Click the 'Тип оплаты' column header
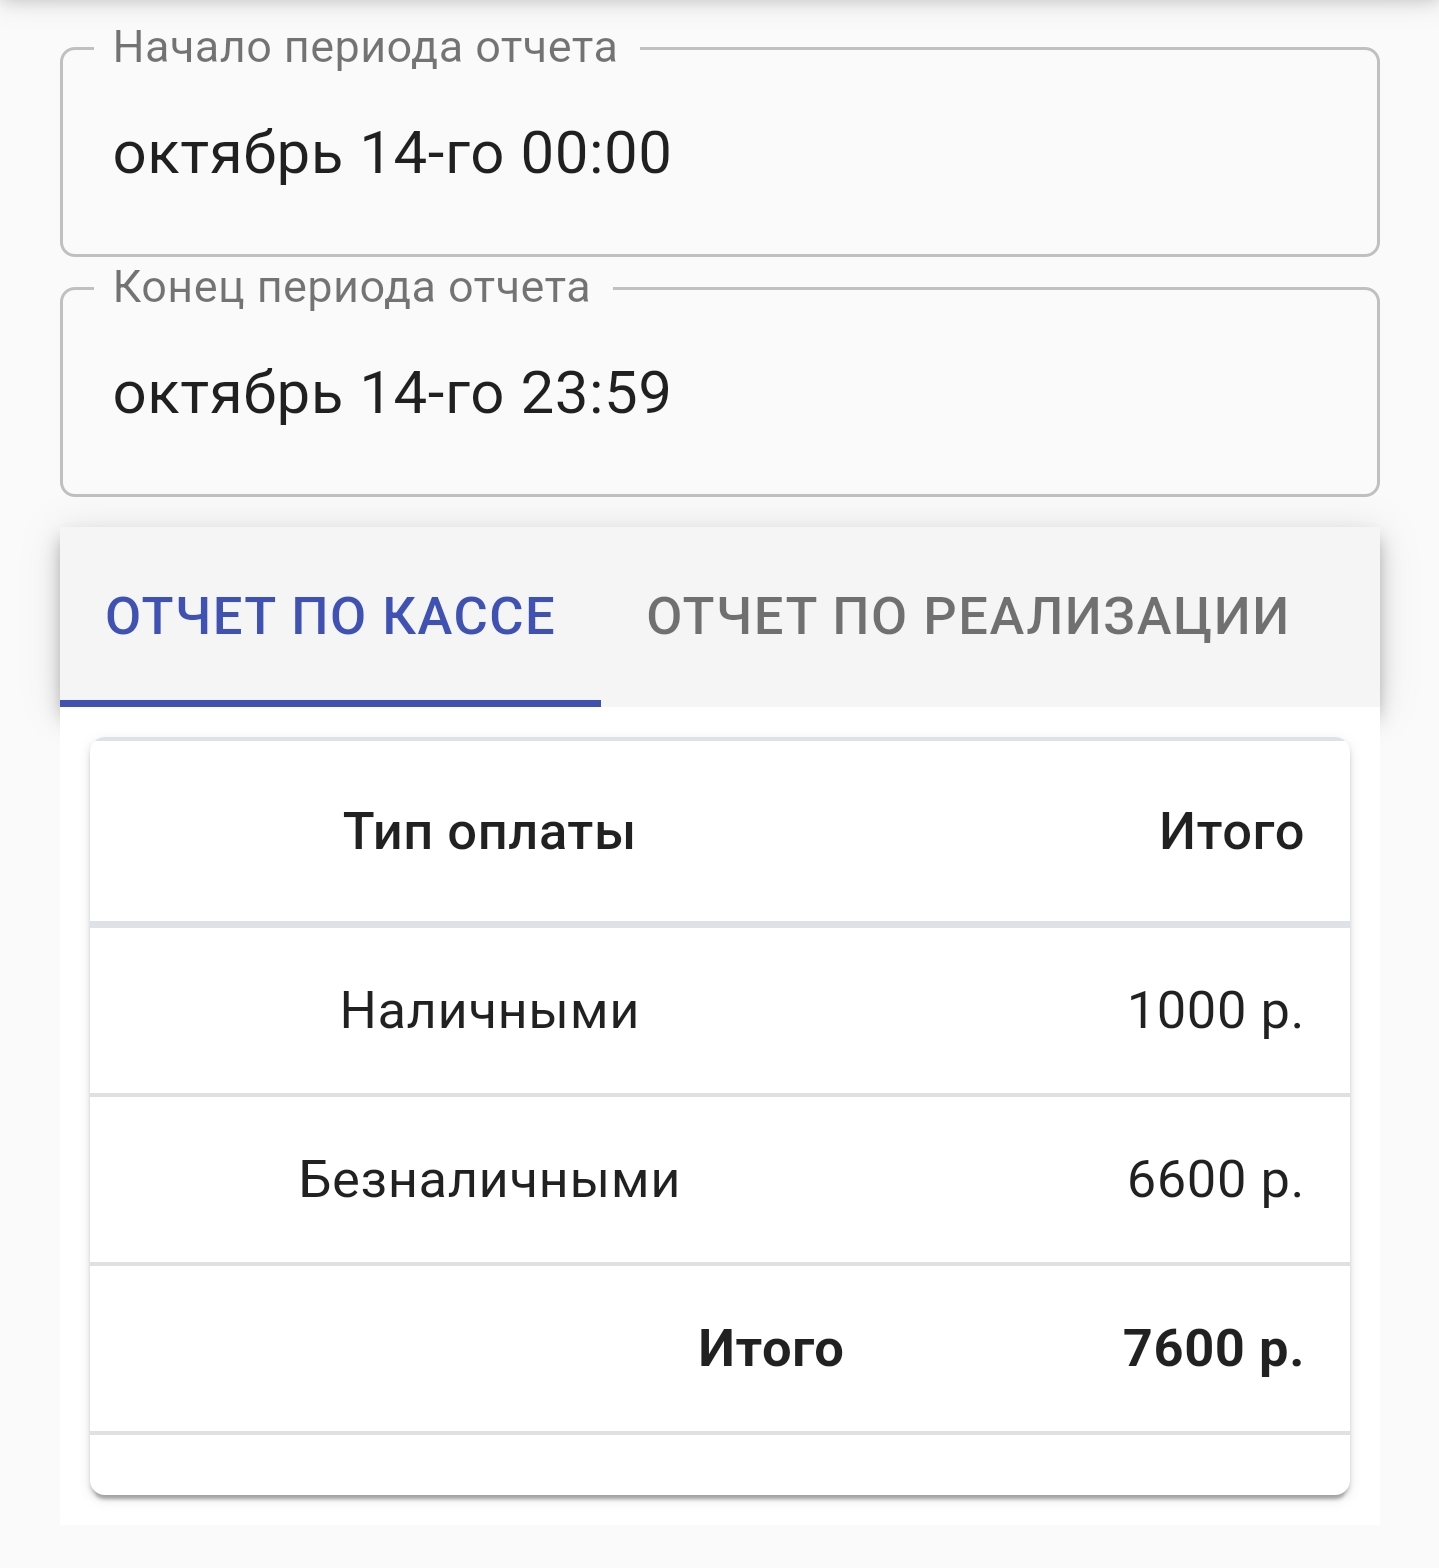Image resolution: width=1439 pixels, height=1568 pixels. (x=489, y=832)
